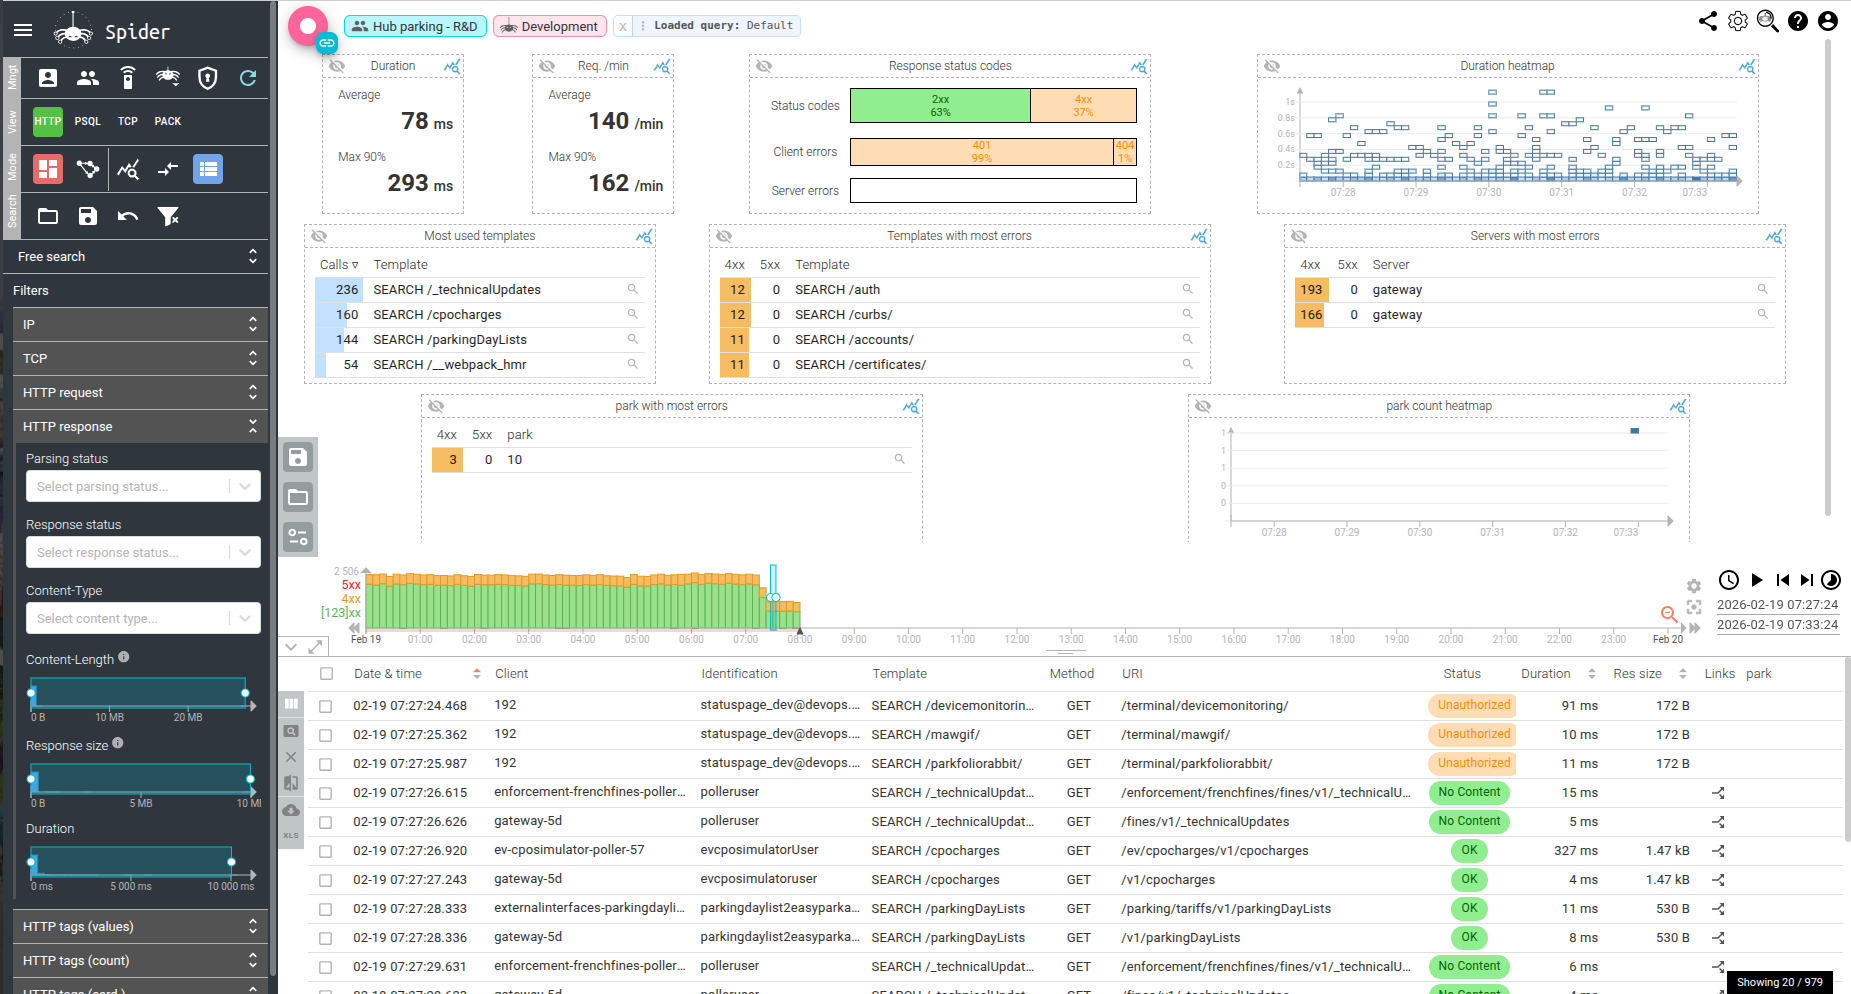Switch to the PSQL view tab
The image size is (1851, 994).
coord(88,121)
